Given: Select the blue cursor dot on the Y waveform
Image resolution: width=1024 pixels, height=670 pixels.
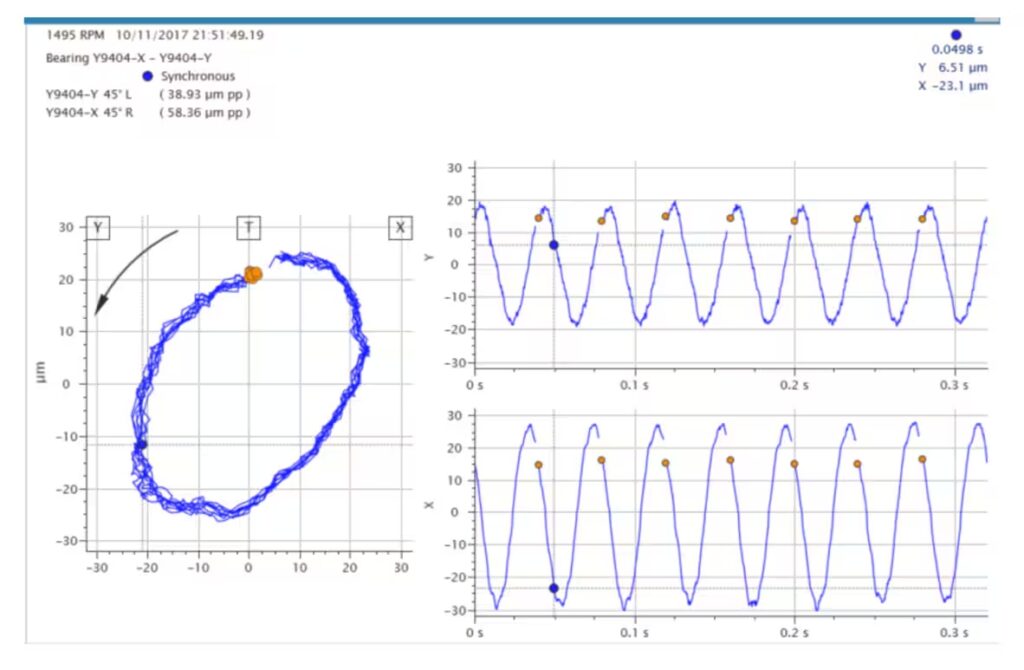Looking at the screenshot, I should click(553, 245).
